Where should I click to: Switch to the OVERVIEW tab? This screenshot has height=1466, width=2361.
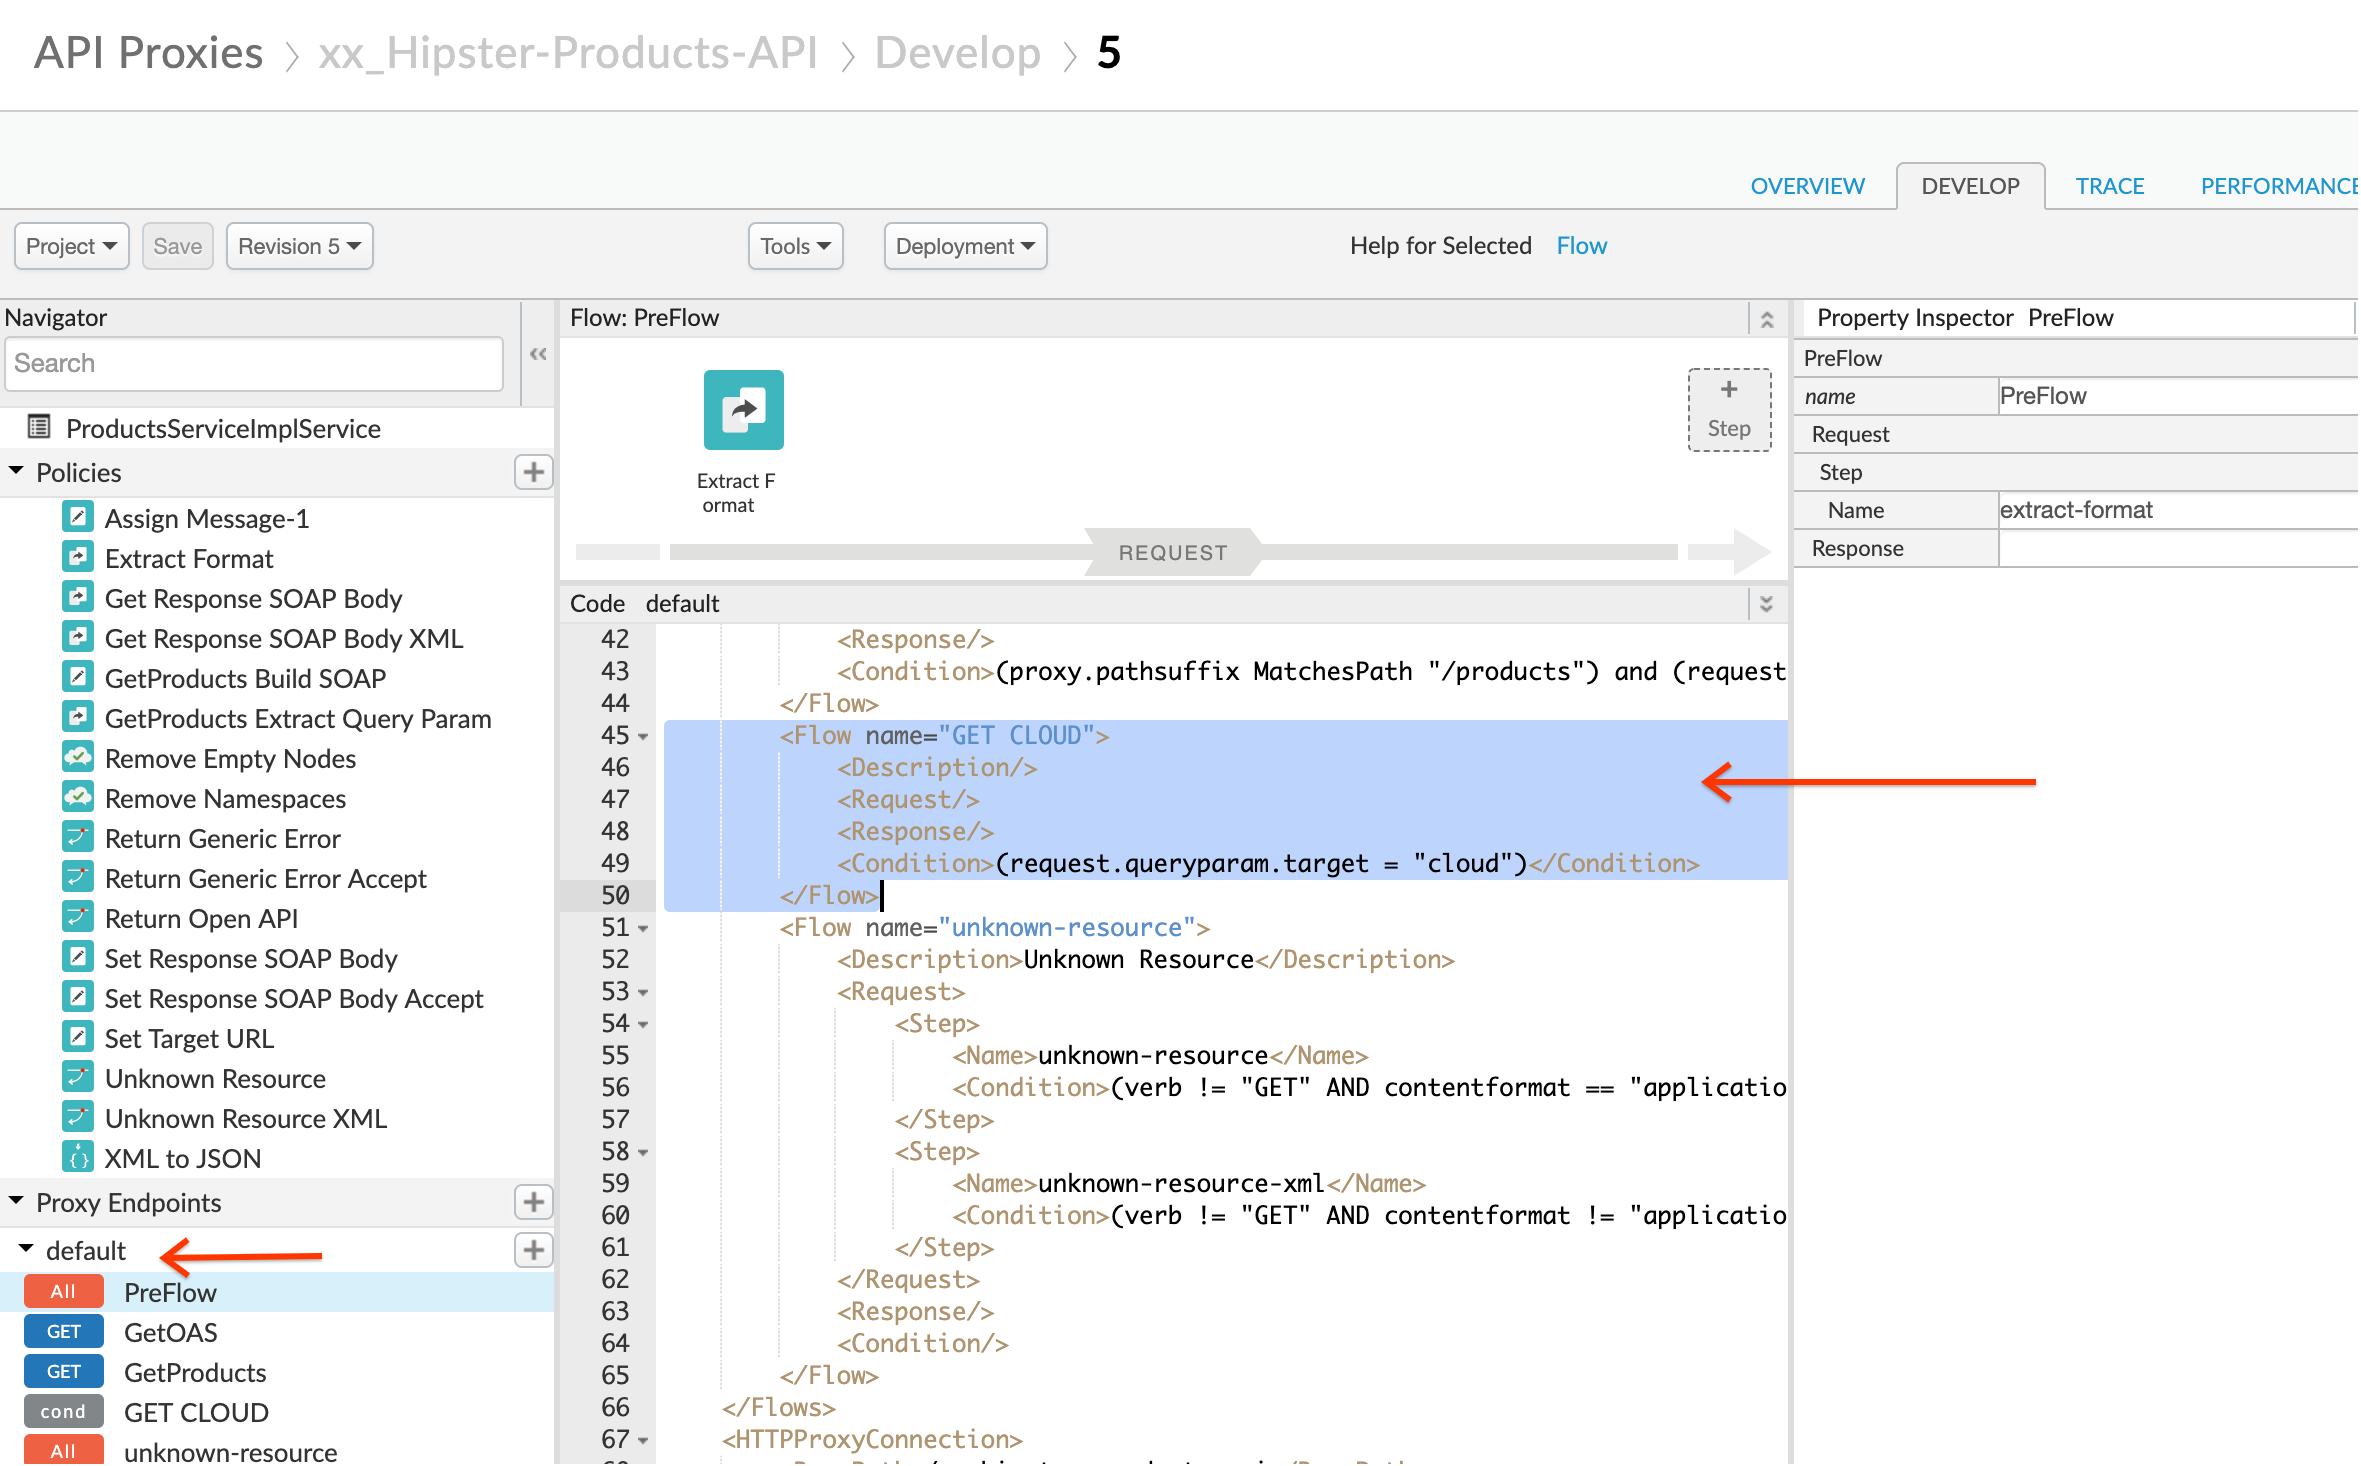point(1808,186)
